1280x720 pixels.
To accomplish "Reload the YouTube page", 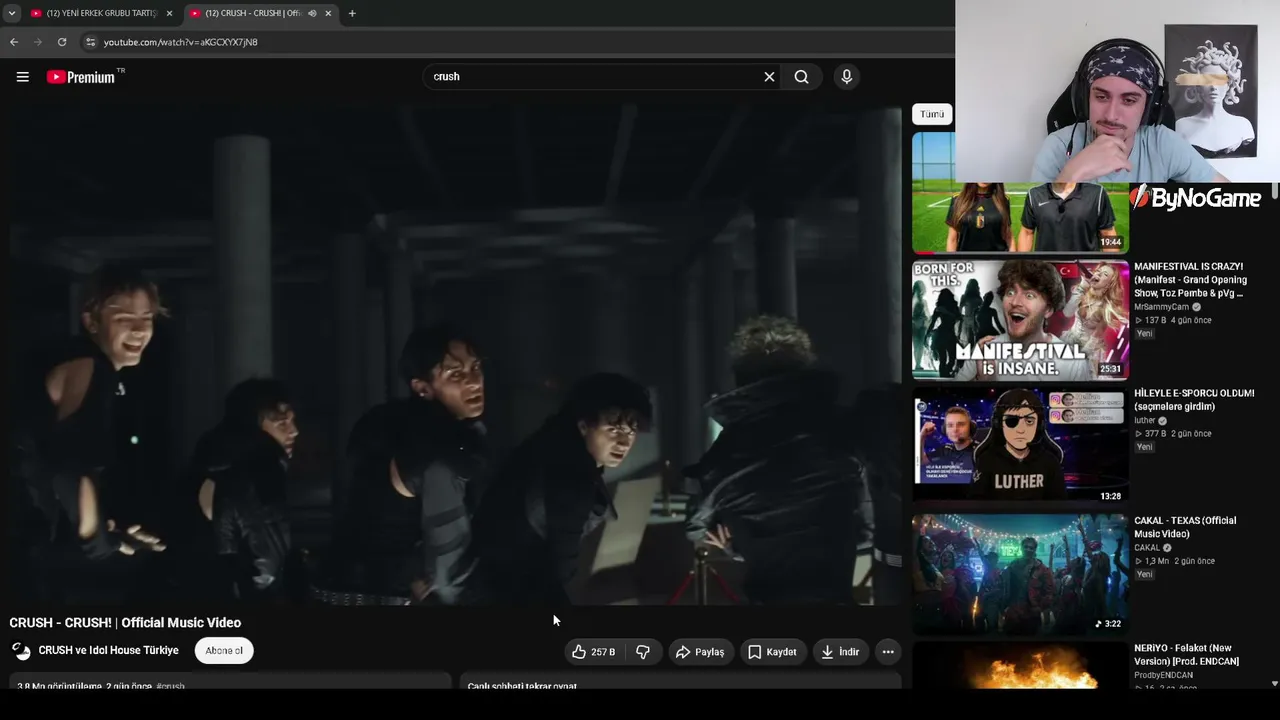I will click(x=62, y=42).
